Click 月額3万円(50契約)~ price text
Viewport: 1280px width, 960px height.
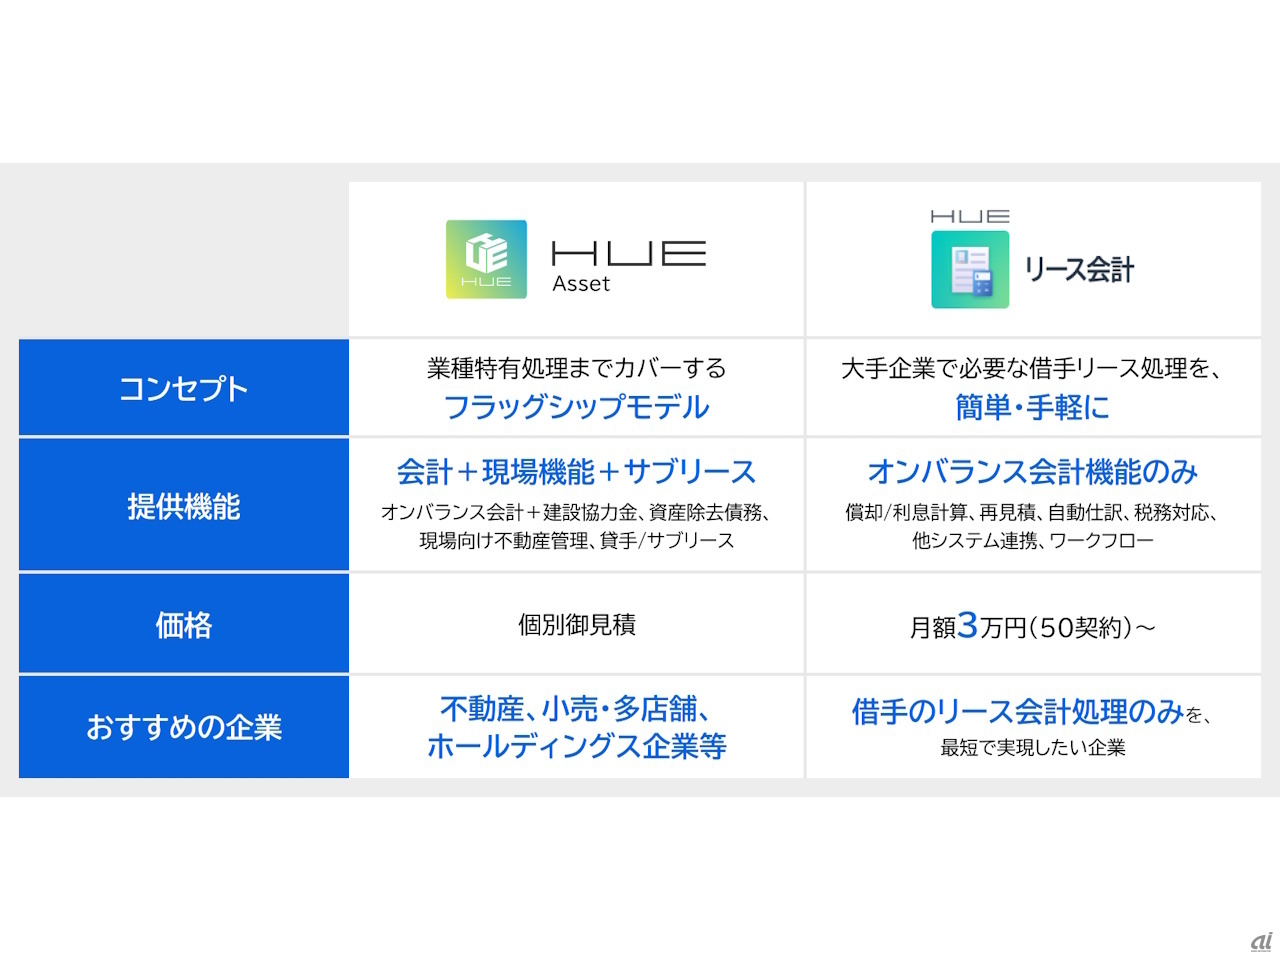[1033, 626]
